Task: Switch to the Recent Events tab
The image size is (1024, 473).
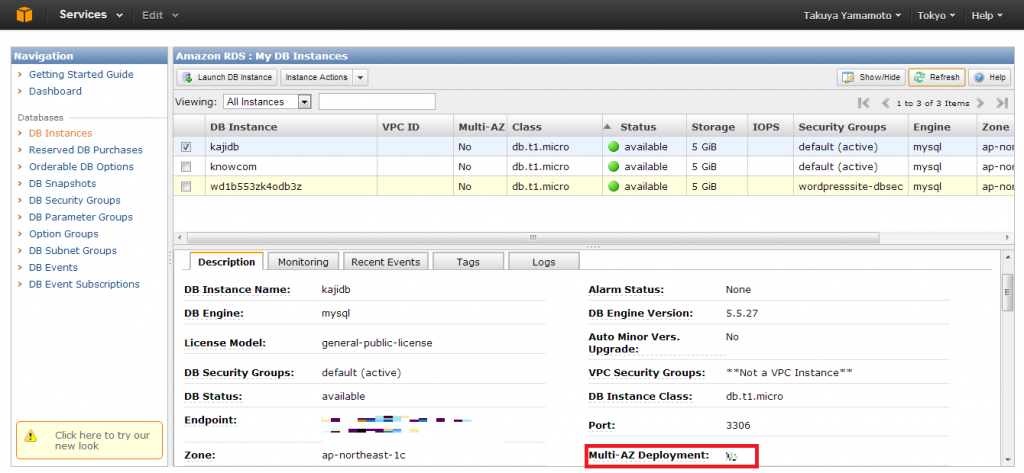Action: pos(385,262)
